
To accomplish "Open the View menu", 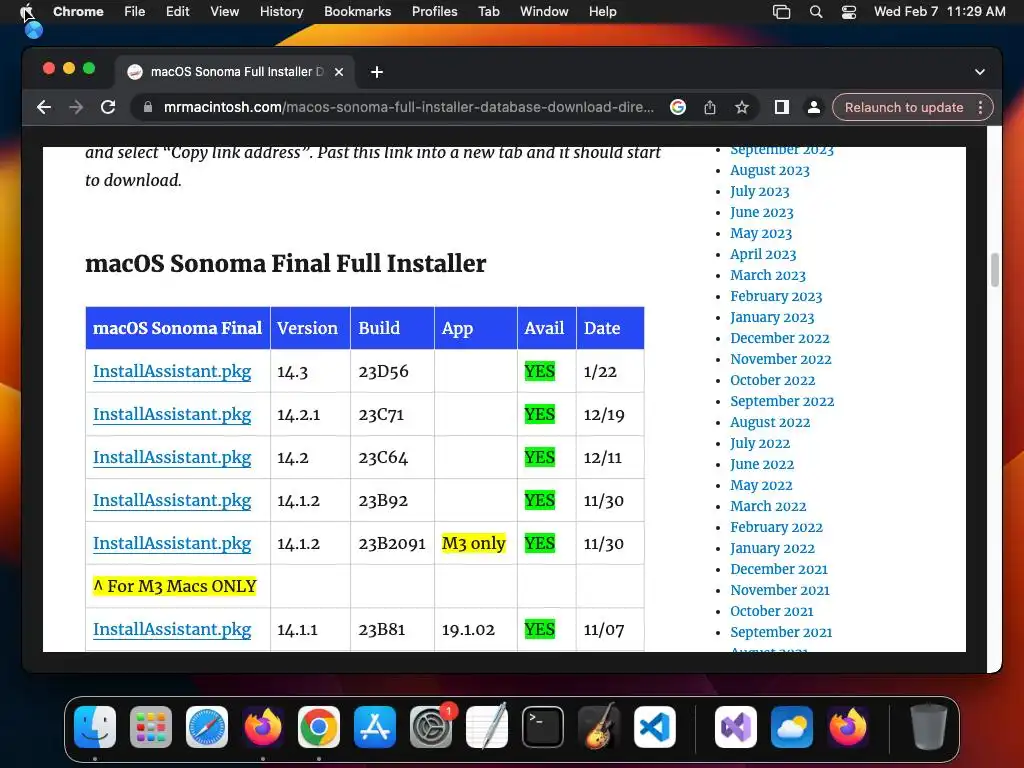I will coord(225,12).
